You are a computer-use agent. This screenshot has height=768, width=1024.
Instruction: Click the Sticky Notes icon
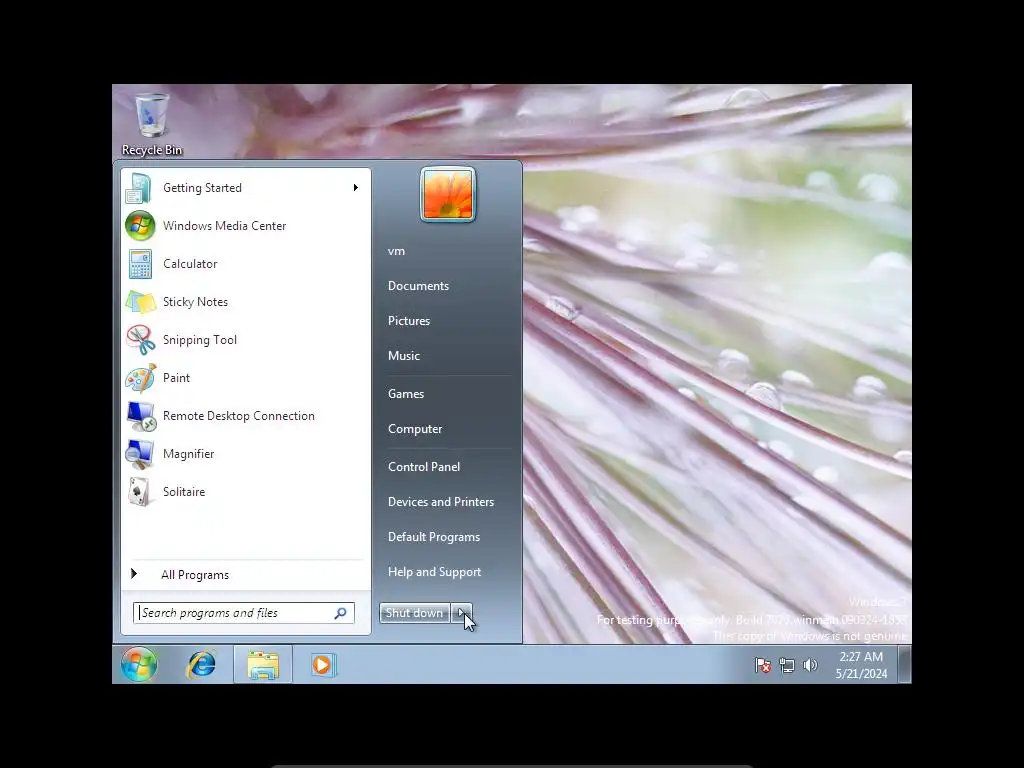[x=140, y=302]
